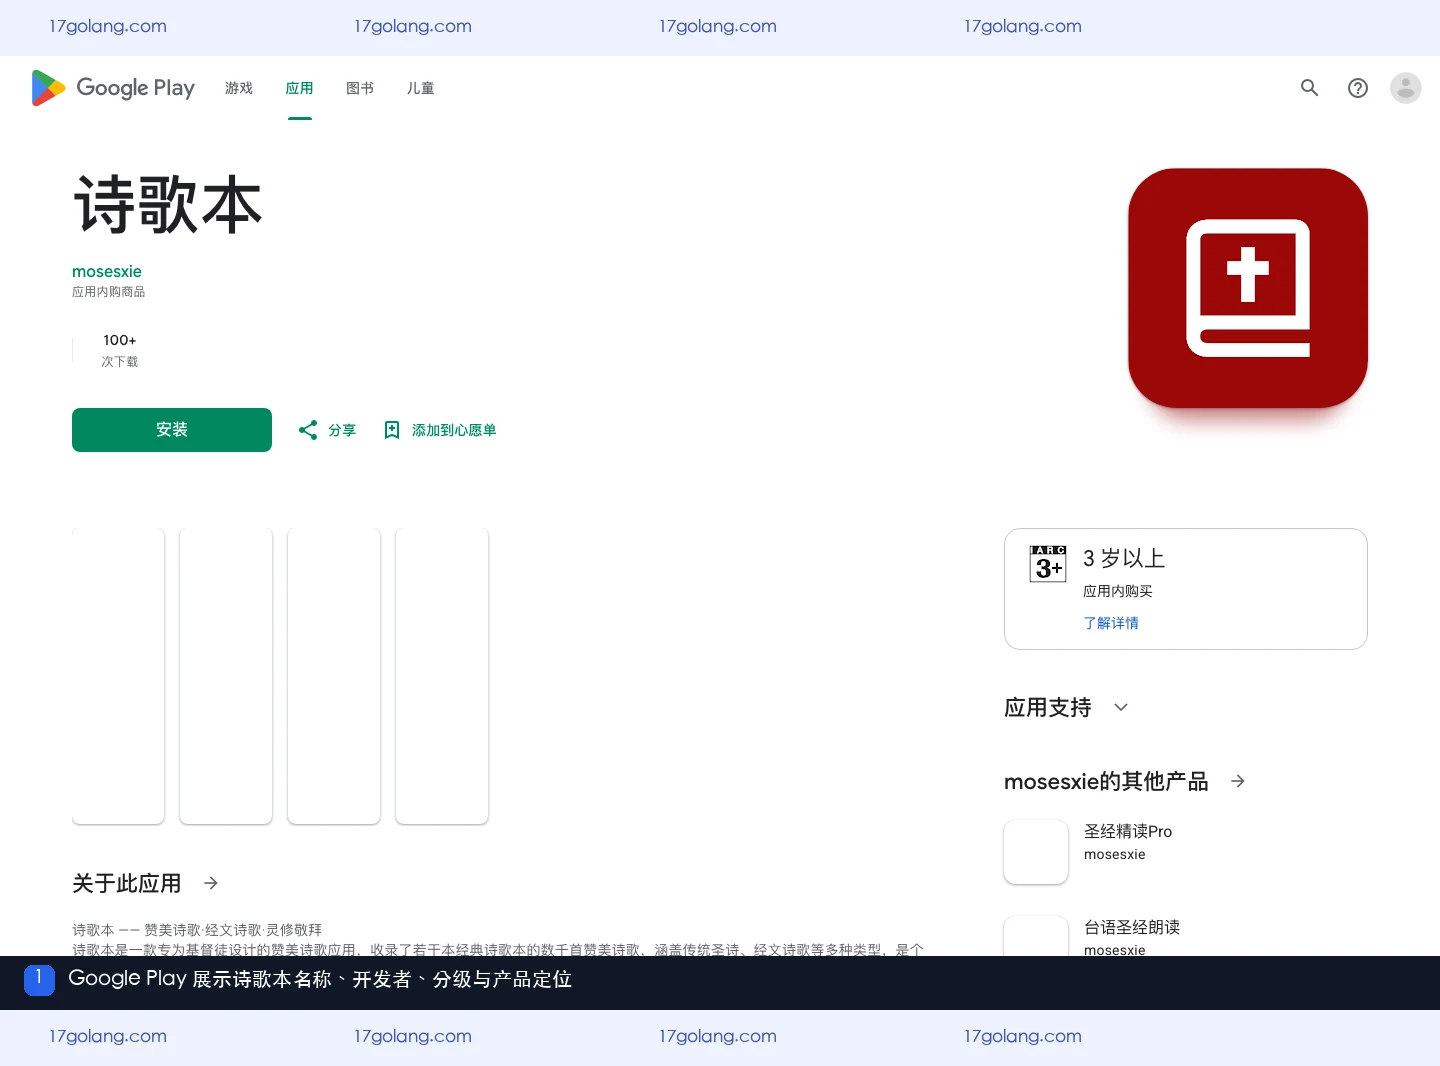Viewport: 1440px width, 1066px height.
Task: Open developer link mosesxie under title
Action: [x=107, y=271]
